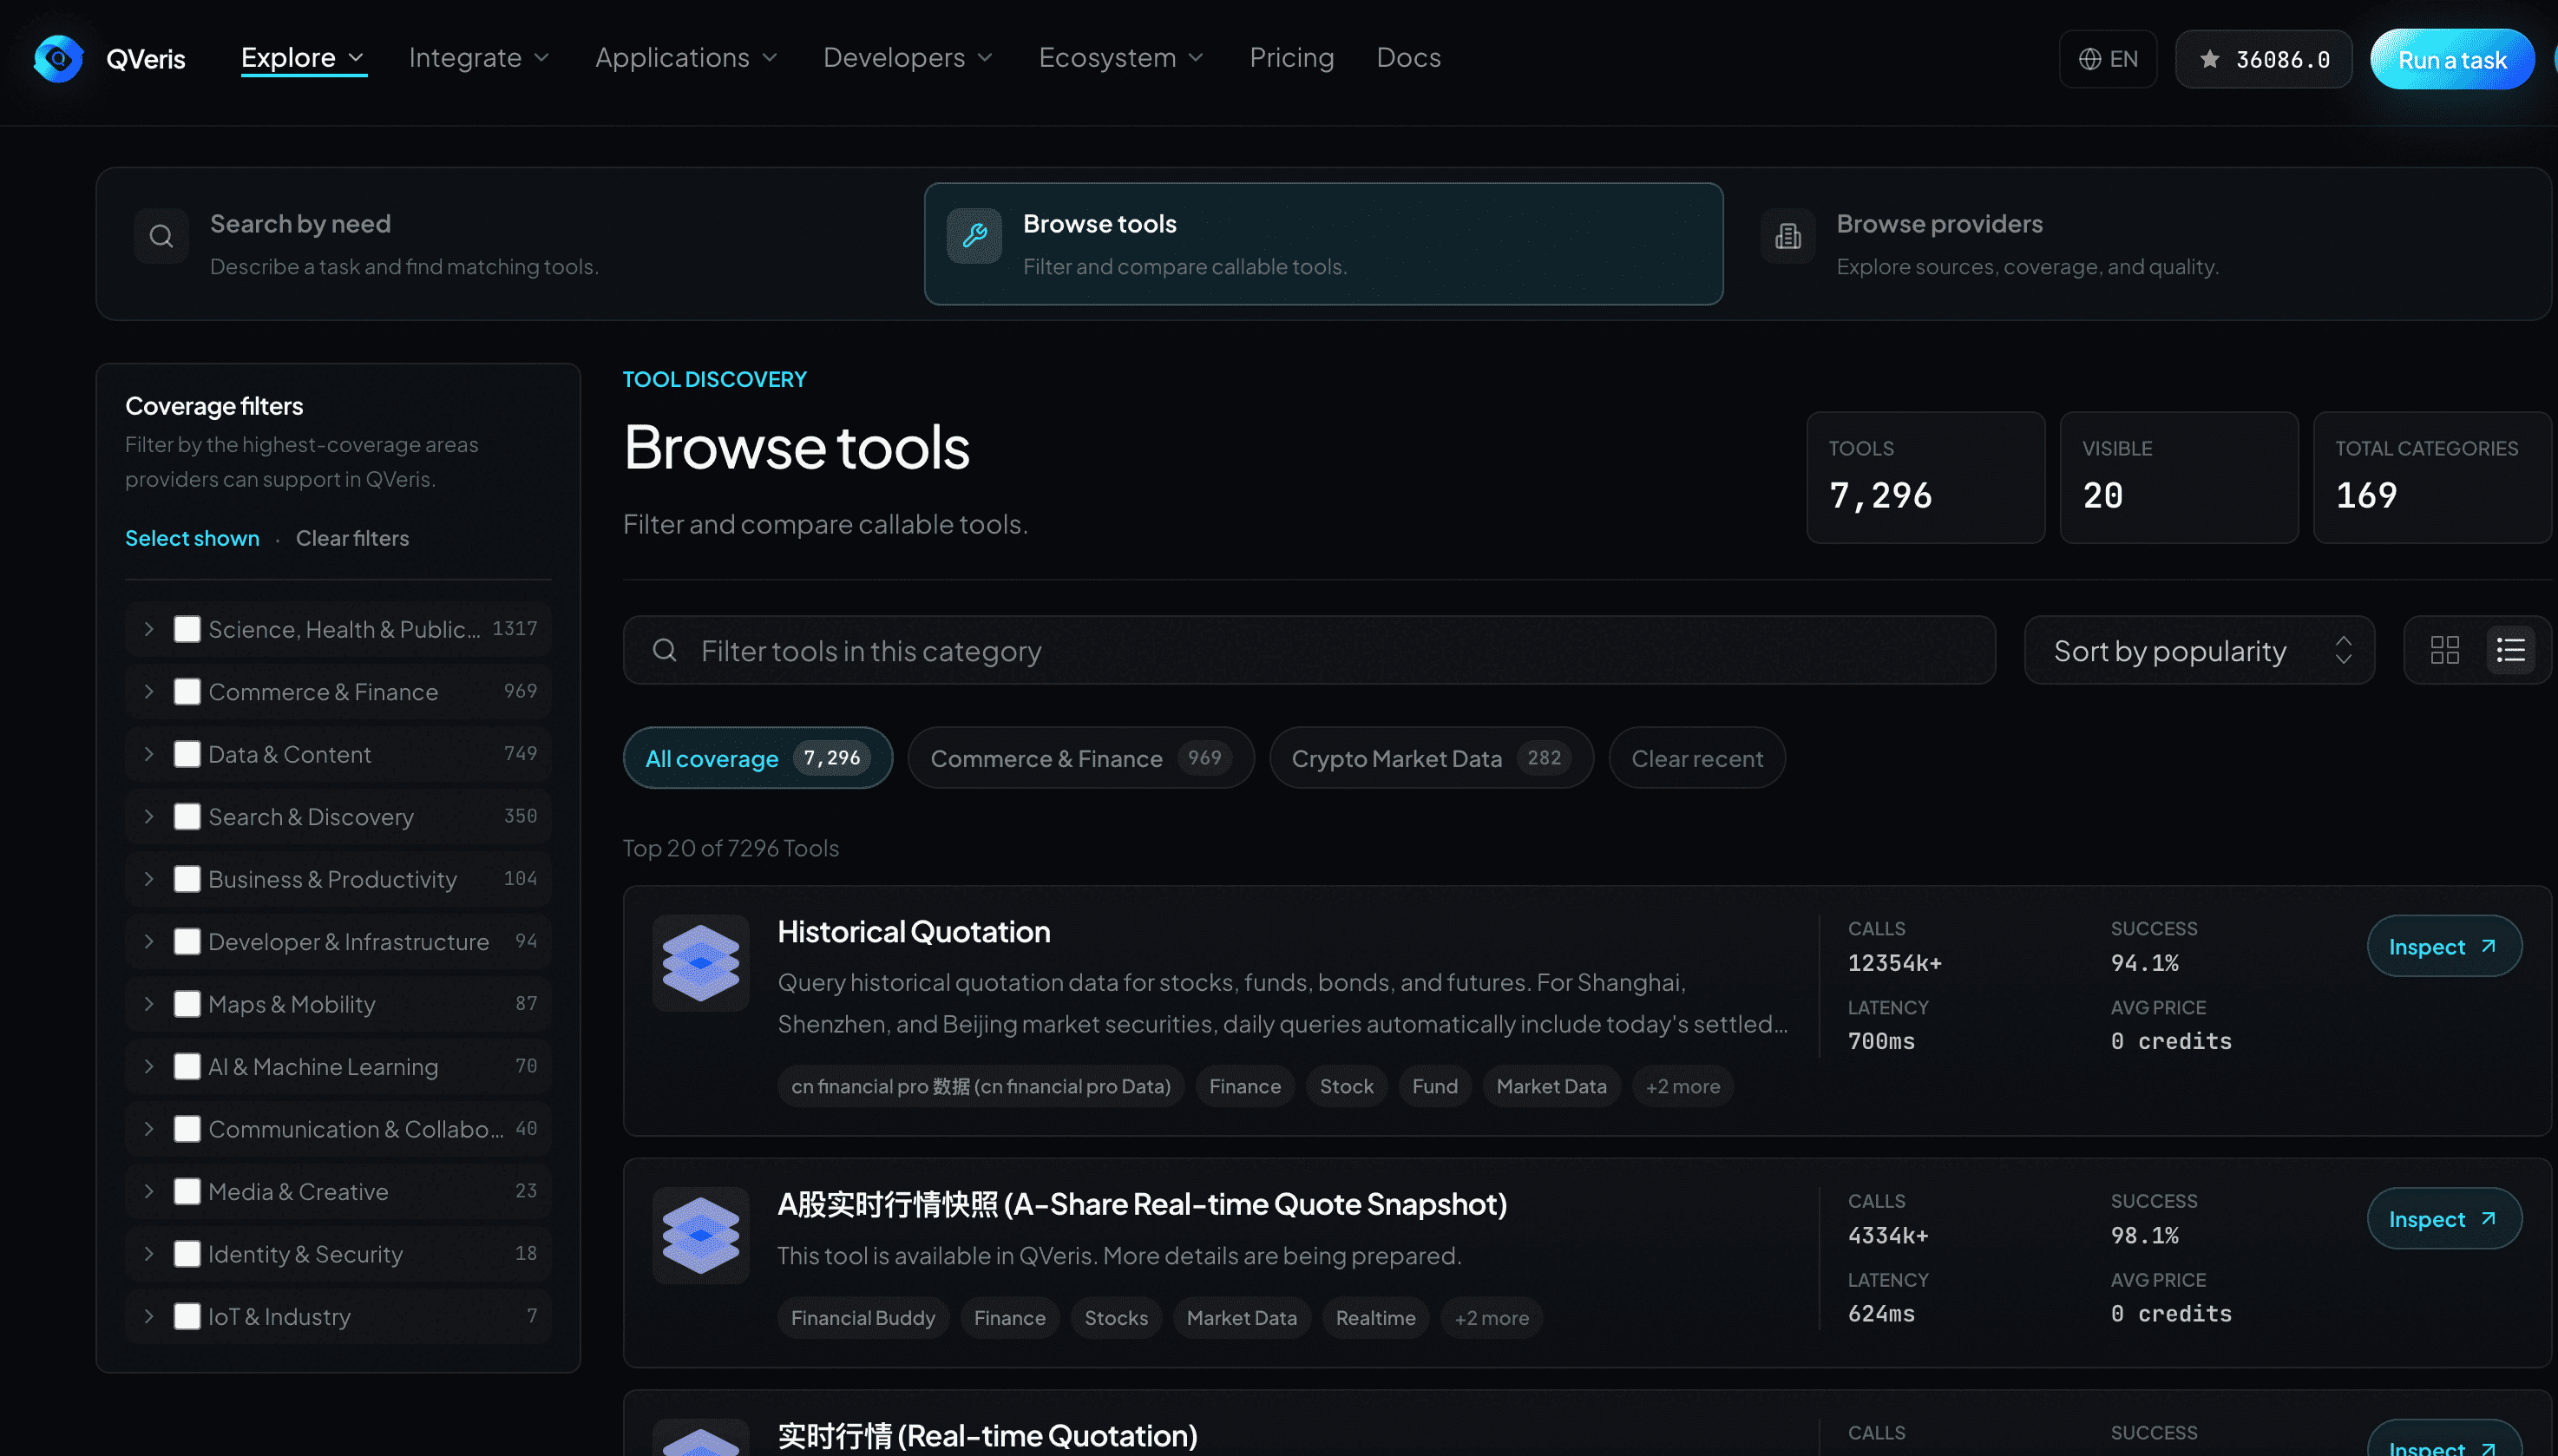Expand the Developer & Infrastructure category
The image size is (2558, 1456).
click(x=149, y=942)
